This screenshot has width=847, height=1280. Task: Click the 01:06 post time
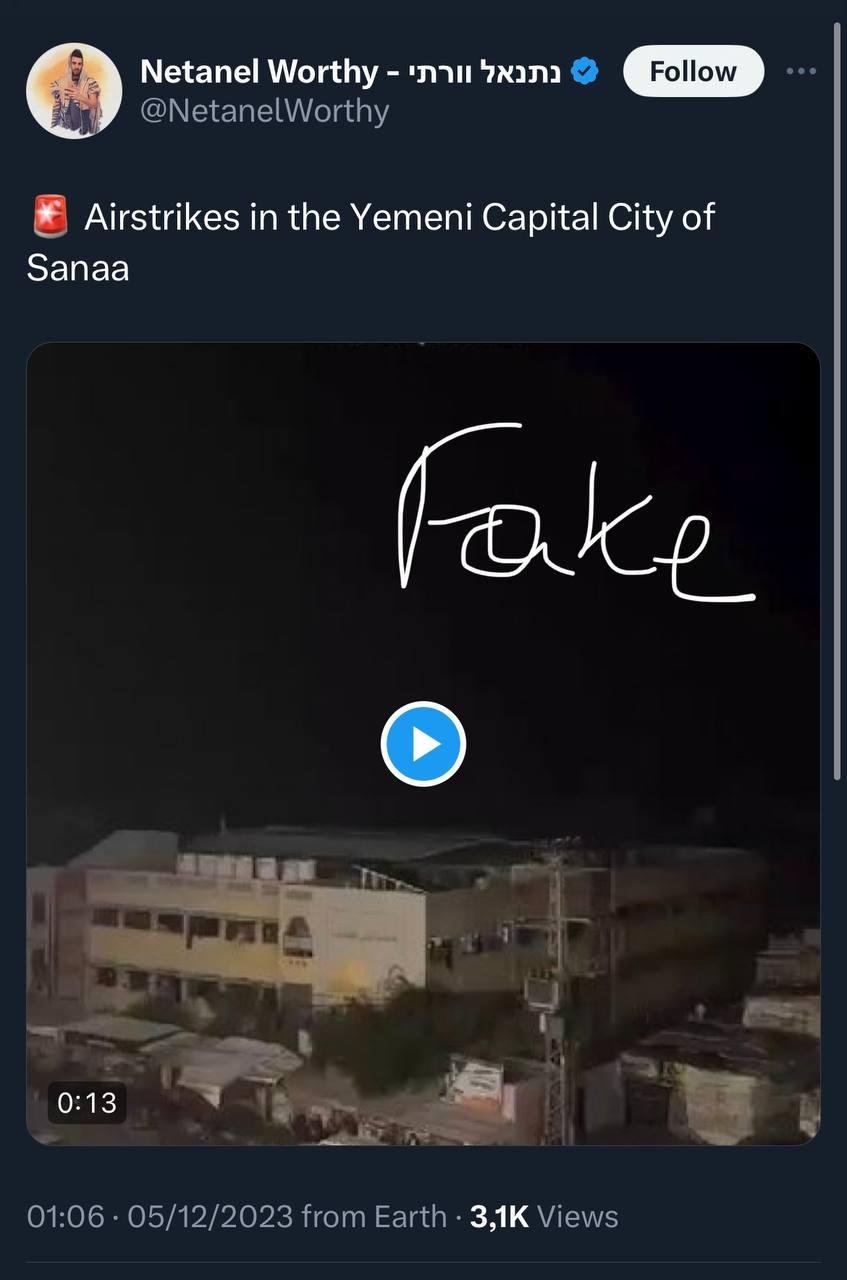[65, 1216]
